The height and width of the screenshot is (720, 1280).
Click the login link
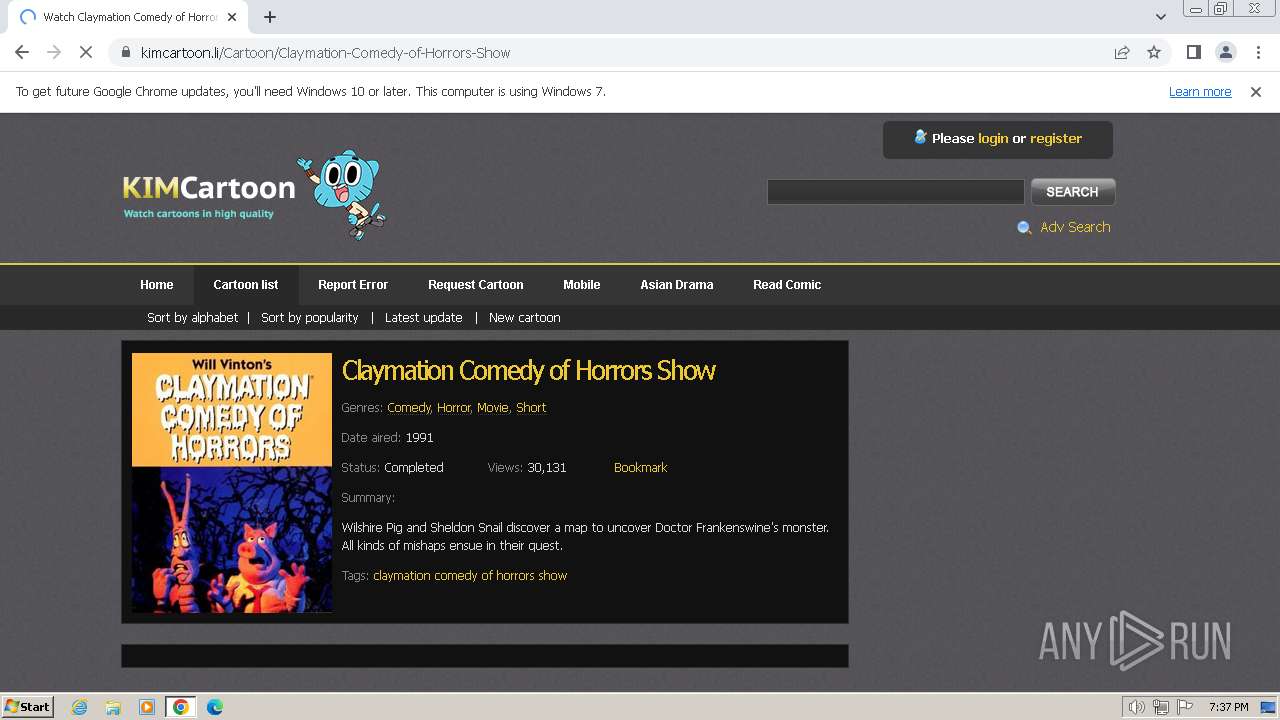[993, 139]
